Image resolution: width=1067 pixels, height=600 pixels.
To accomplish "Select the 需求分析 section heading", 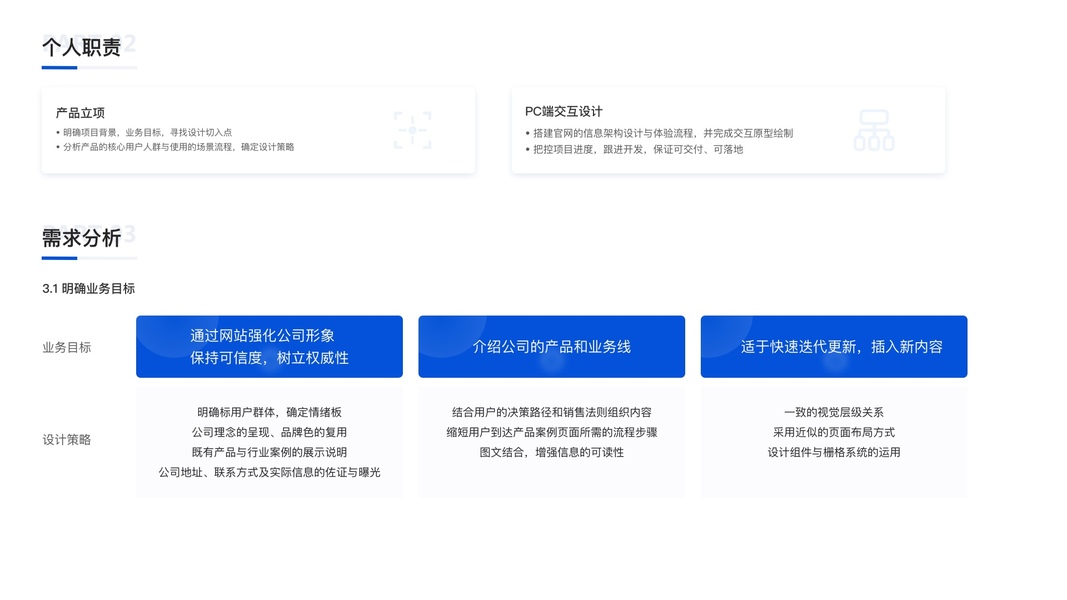I will (82, 238).
